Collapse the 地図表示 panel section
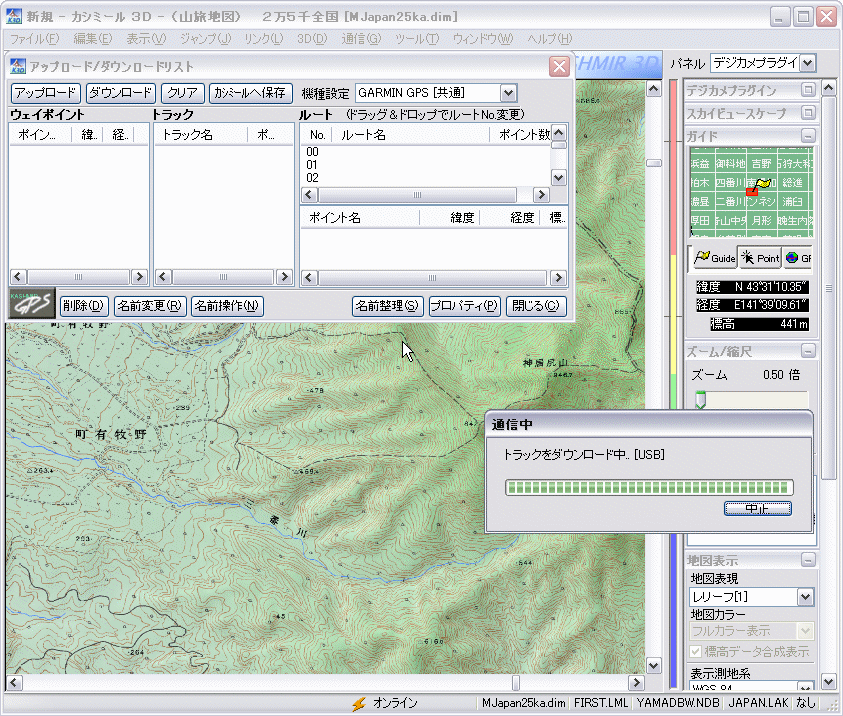This screenshot has height=716, width=843. tap(808, 560)
